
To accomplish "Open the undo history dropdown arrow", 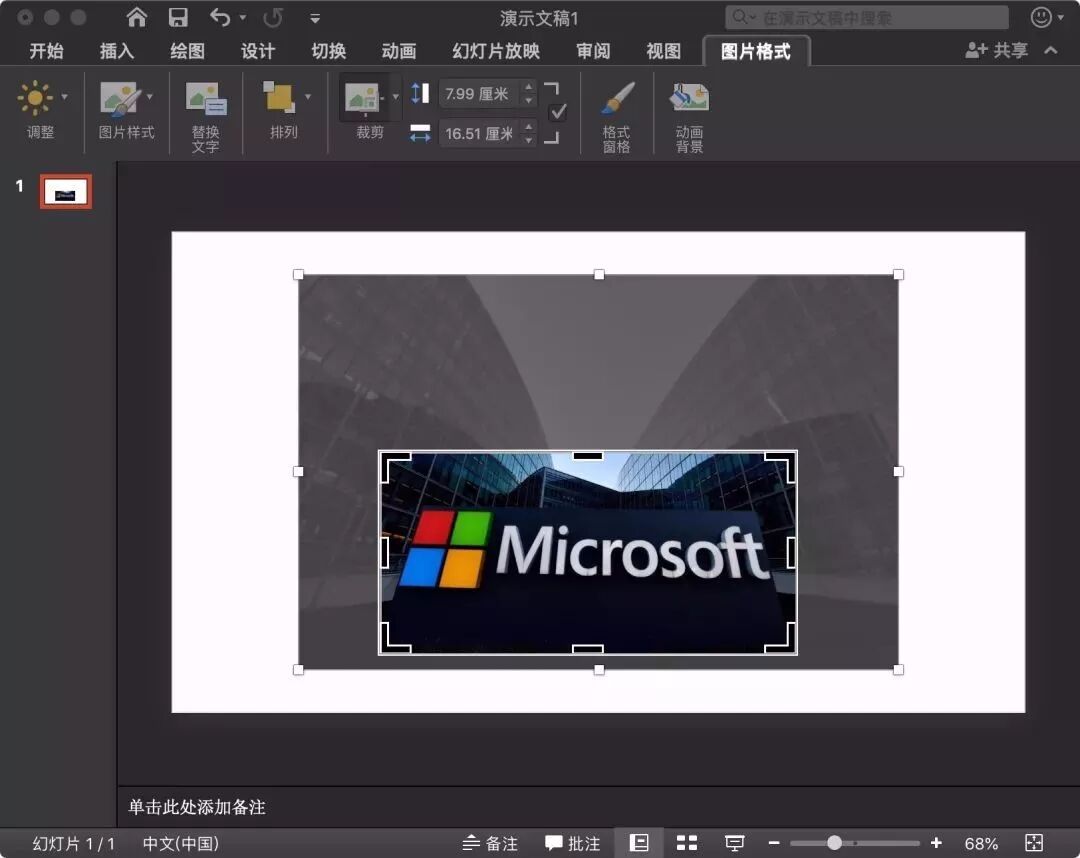I will click(242, 17).
